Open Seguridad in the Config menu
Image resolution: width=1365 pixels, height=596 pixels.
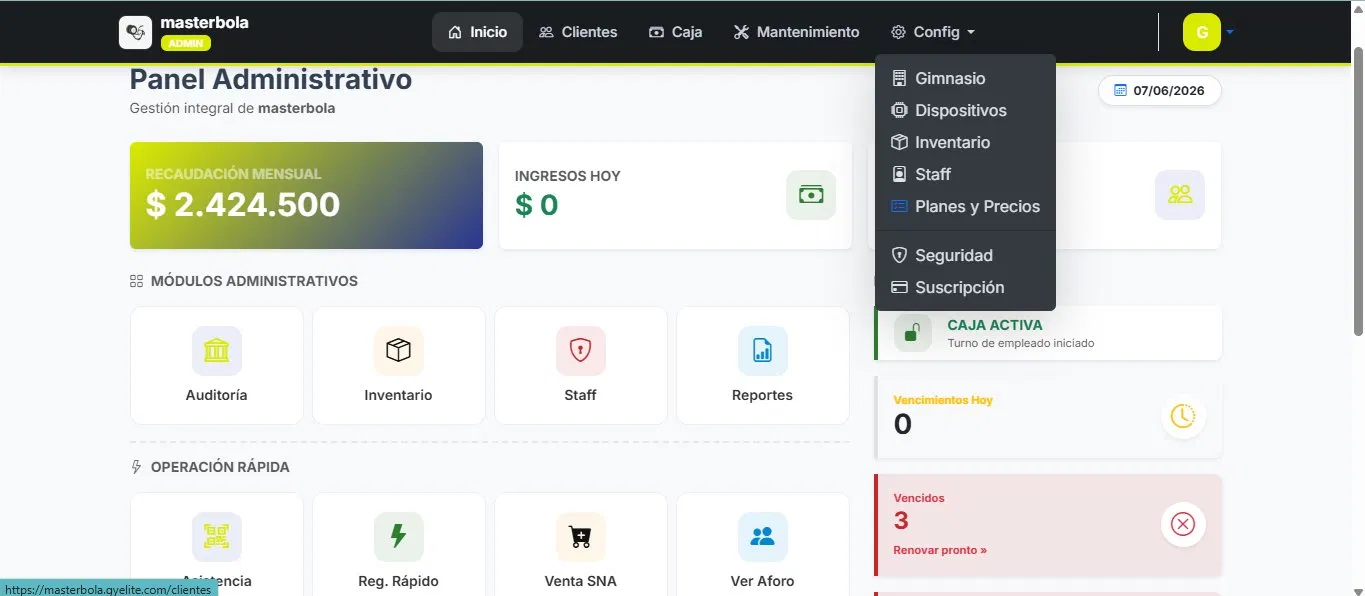click(x=965, y=255)
